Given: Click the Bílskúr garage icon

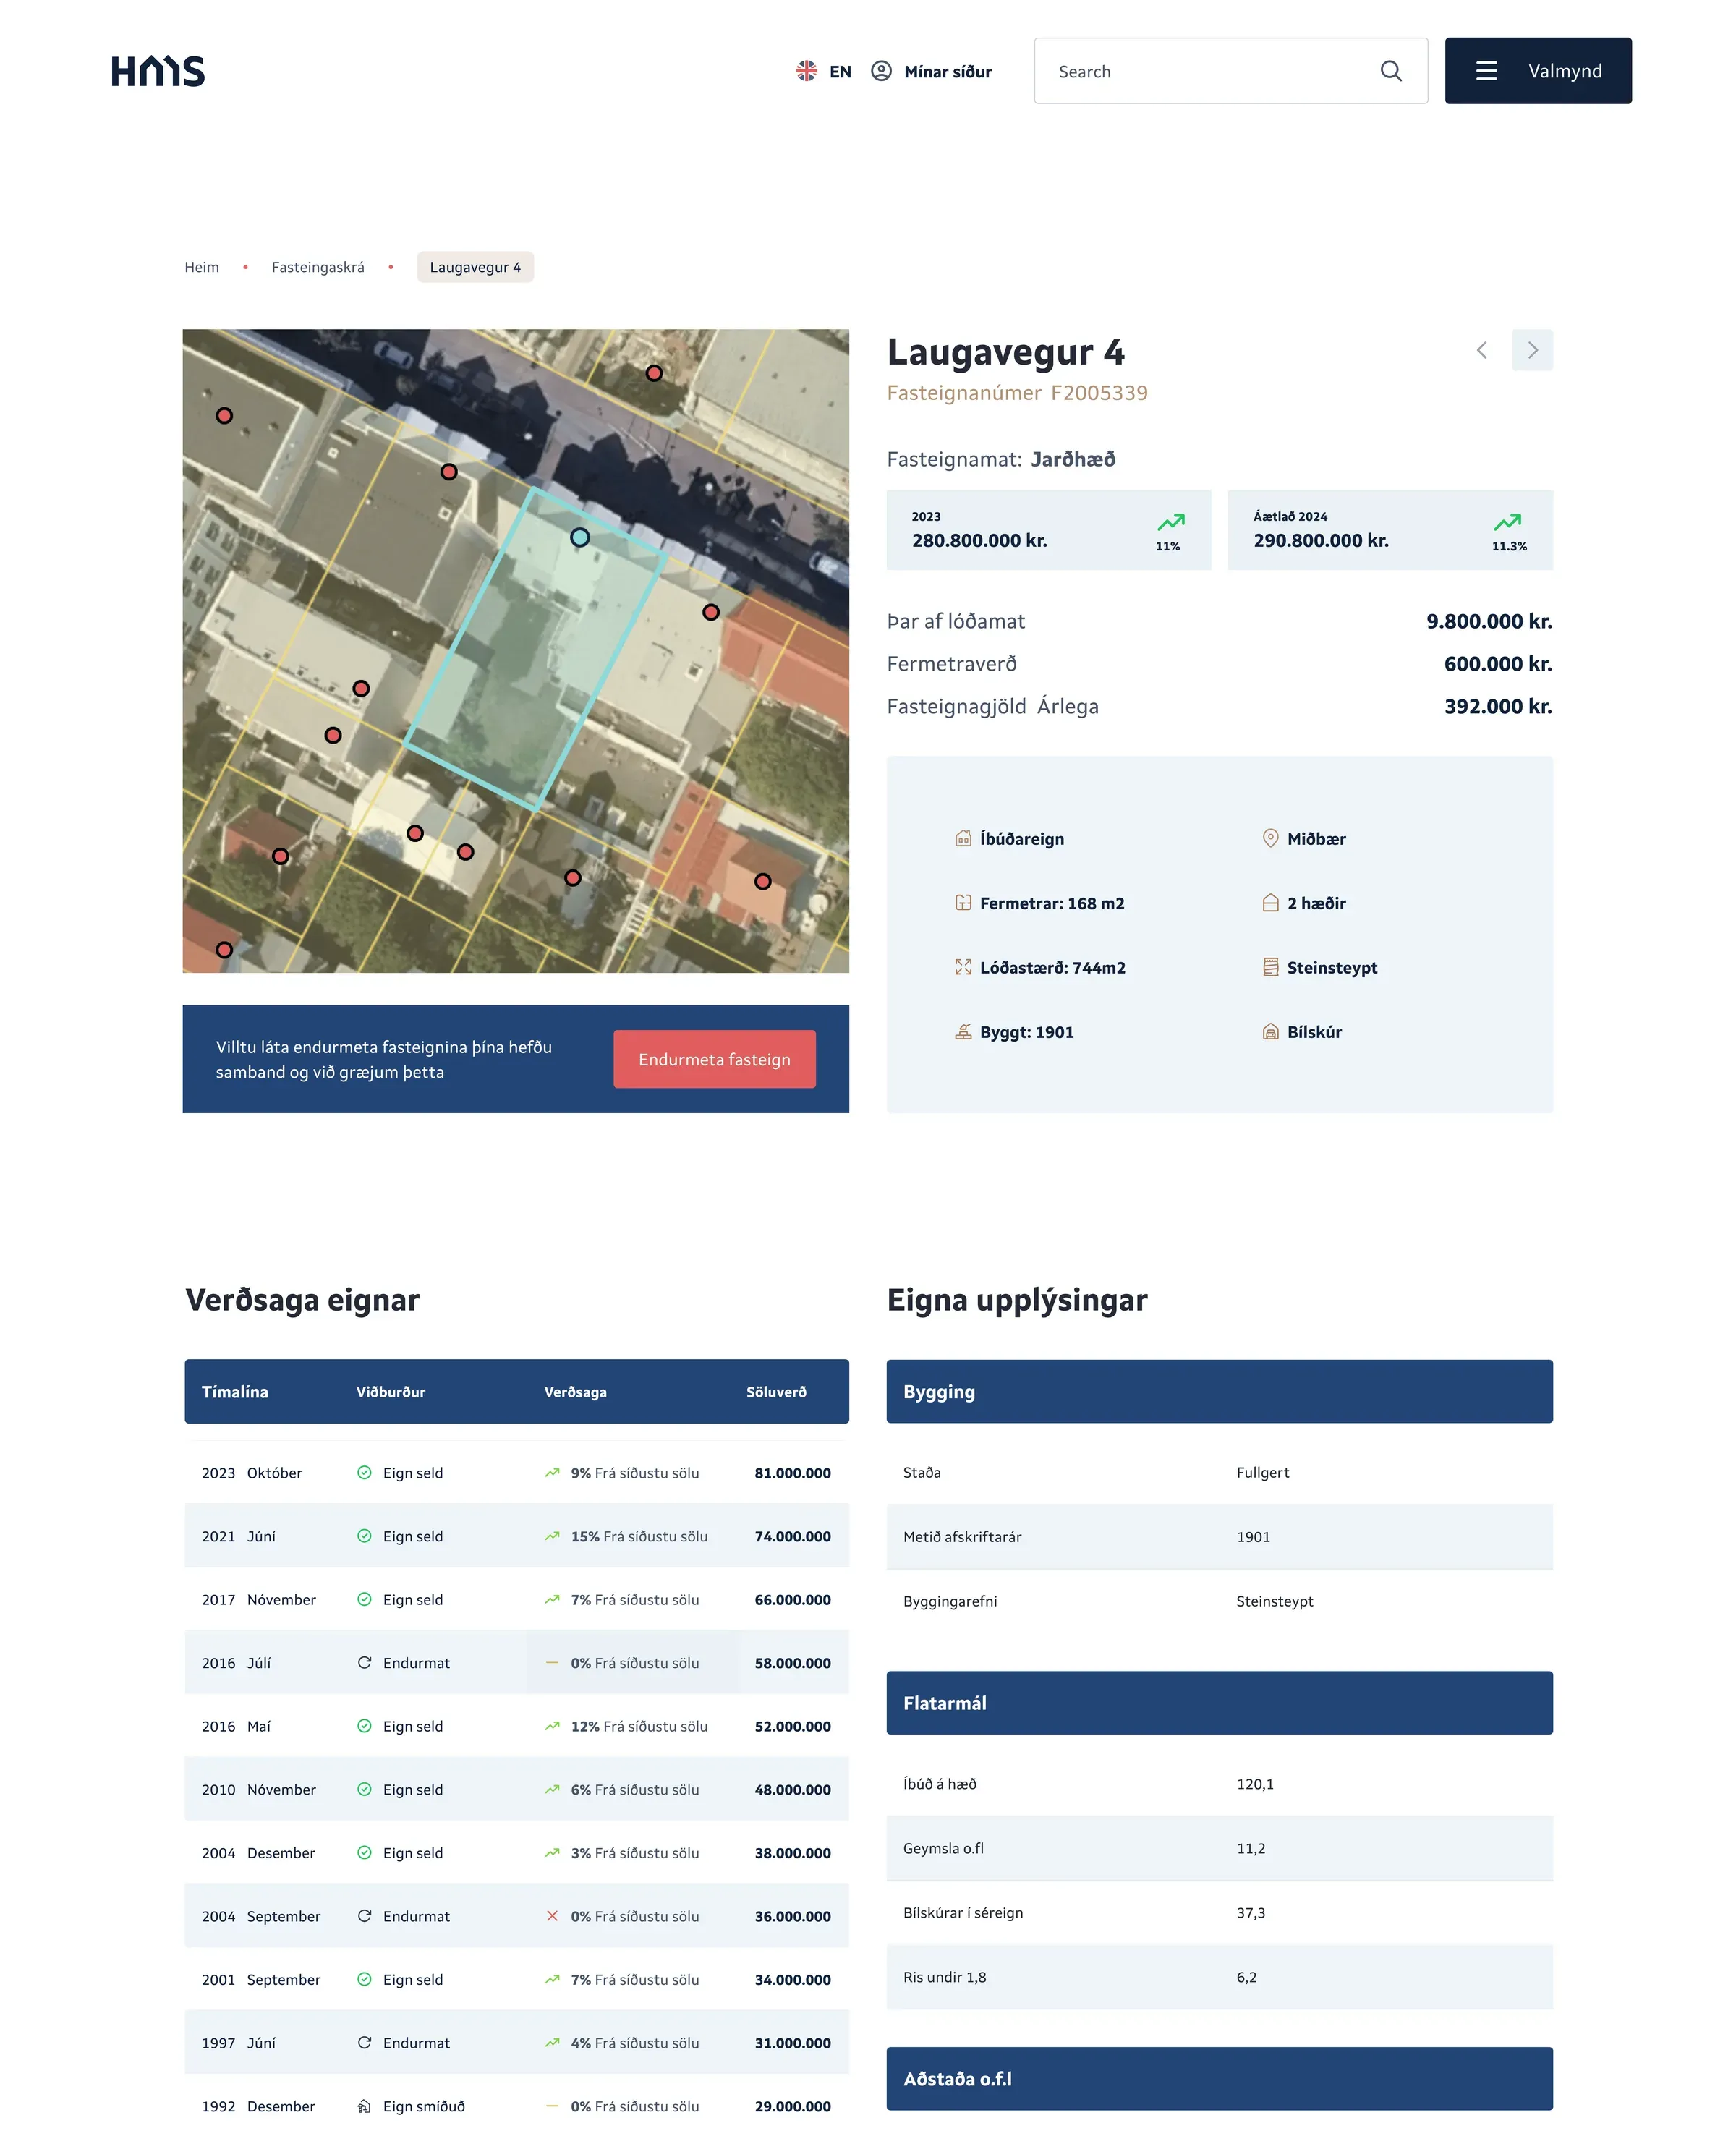Looking at the screenshot, I should tap(1270, 1032).
